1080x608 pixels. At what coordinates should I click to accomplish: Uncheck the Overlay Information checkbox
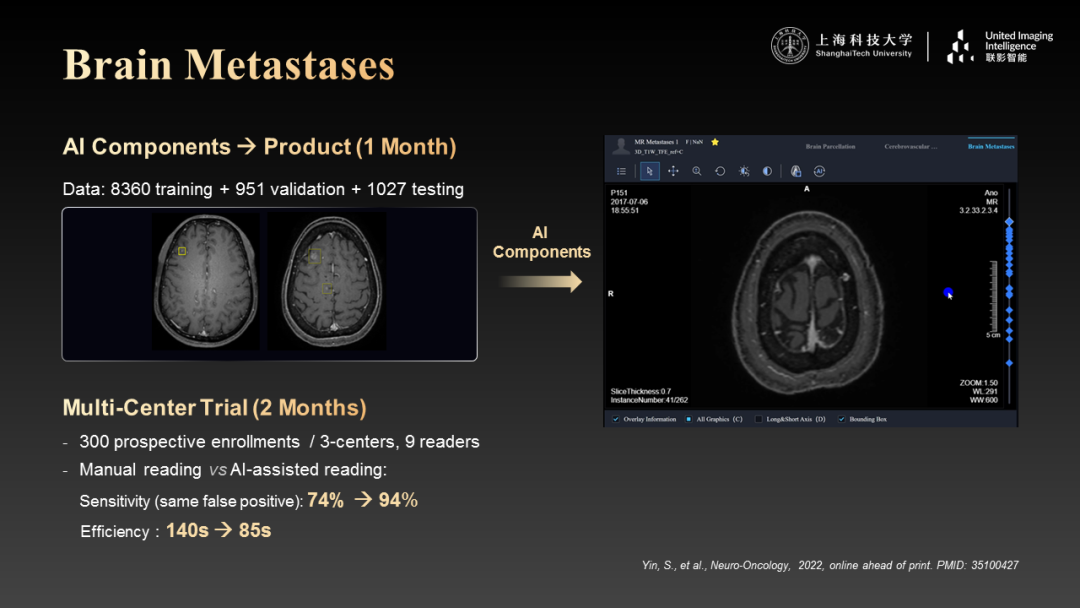(614, 419)
